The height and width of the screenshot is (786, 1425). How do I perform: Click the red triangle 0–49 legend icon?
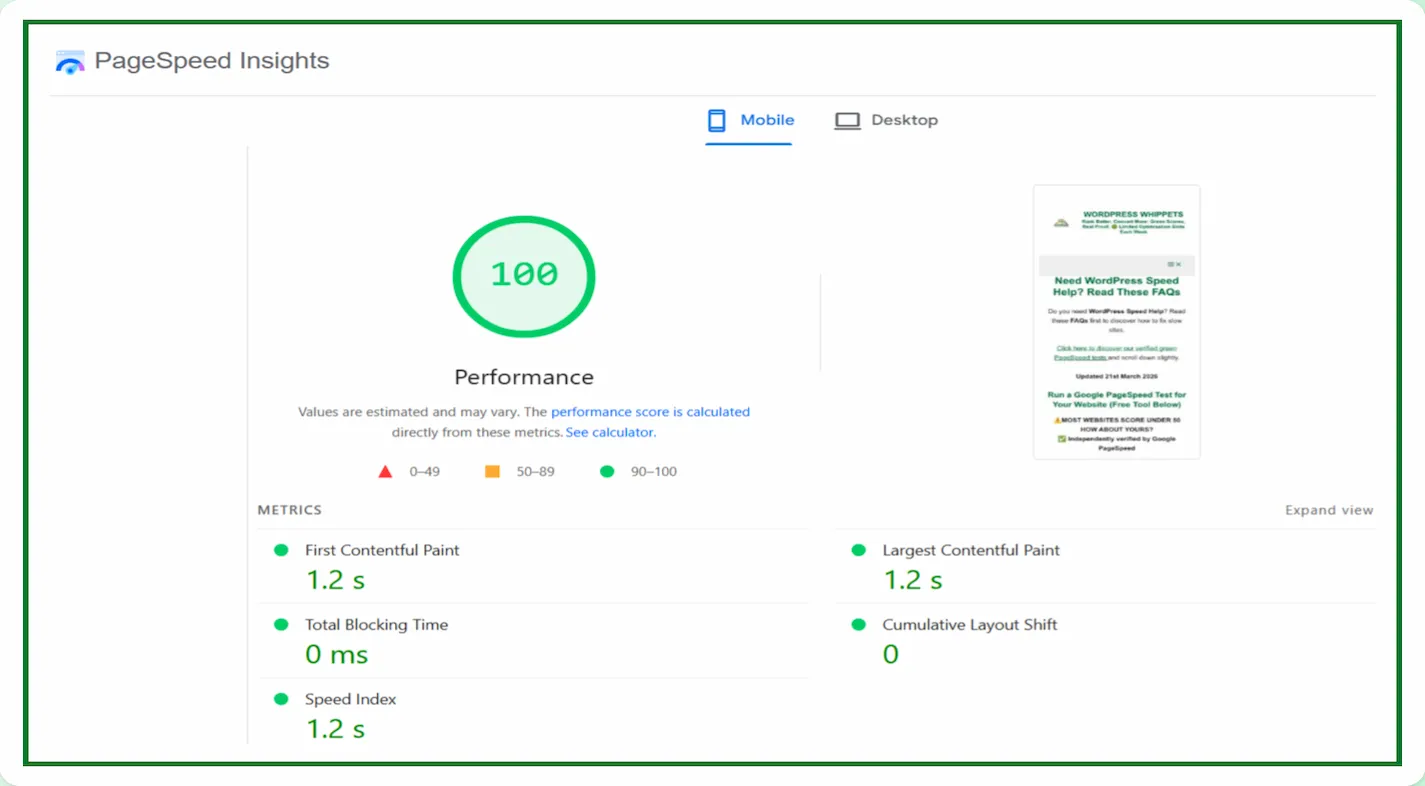point(385,472)
